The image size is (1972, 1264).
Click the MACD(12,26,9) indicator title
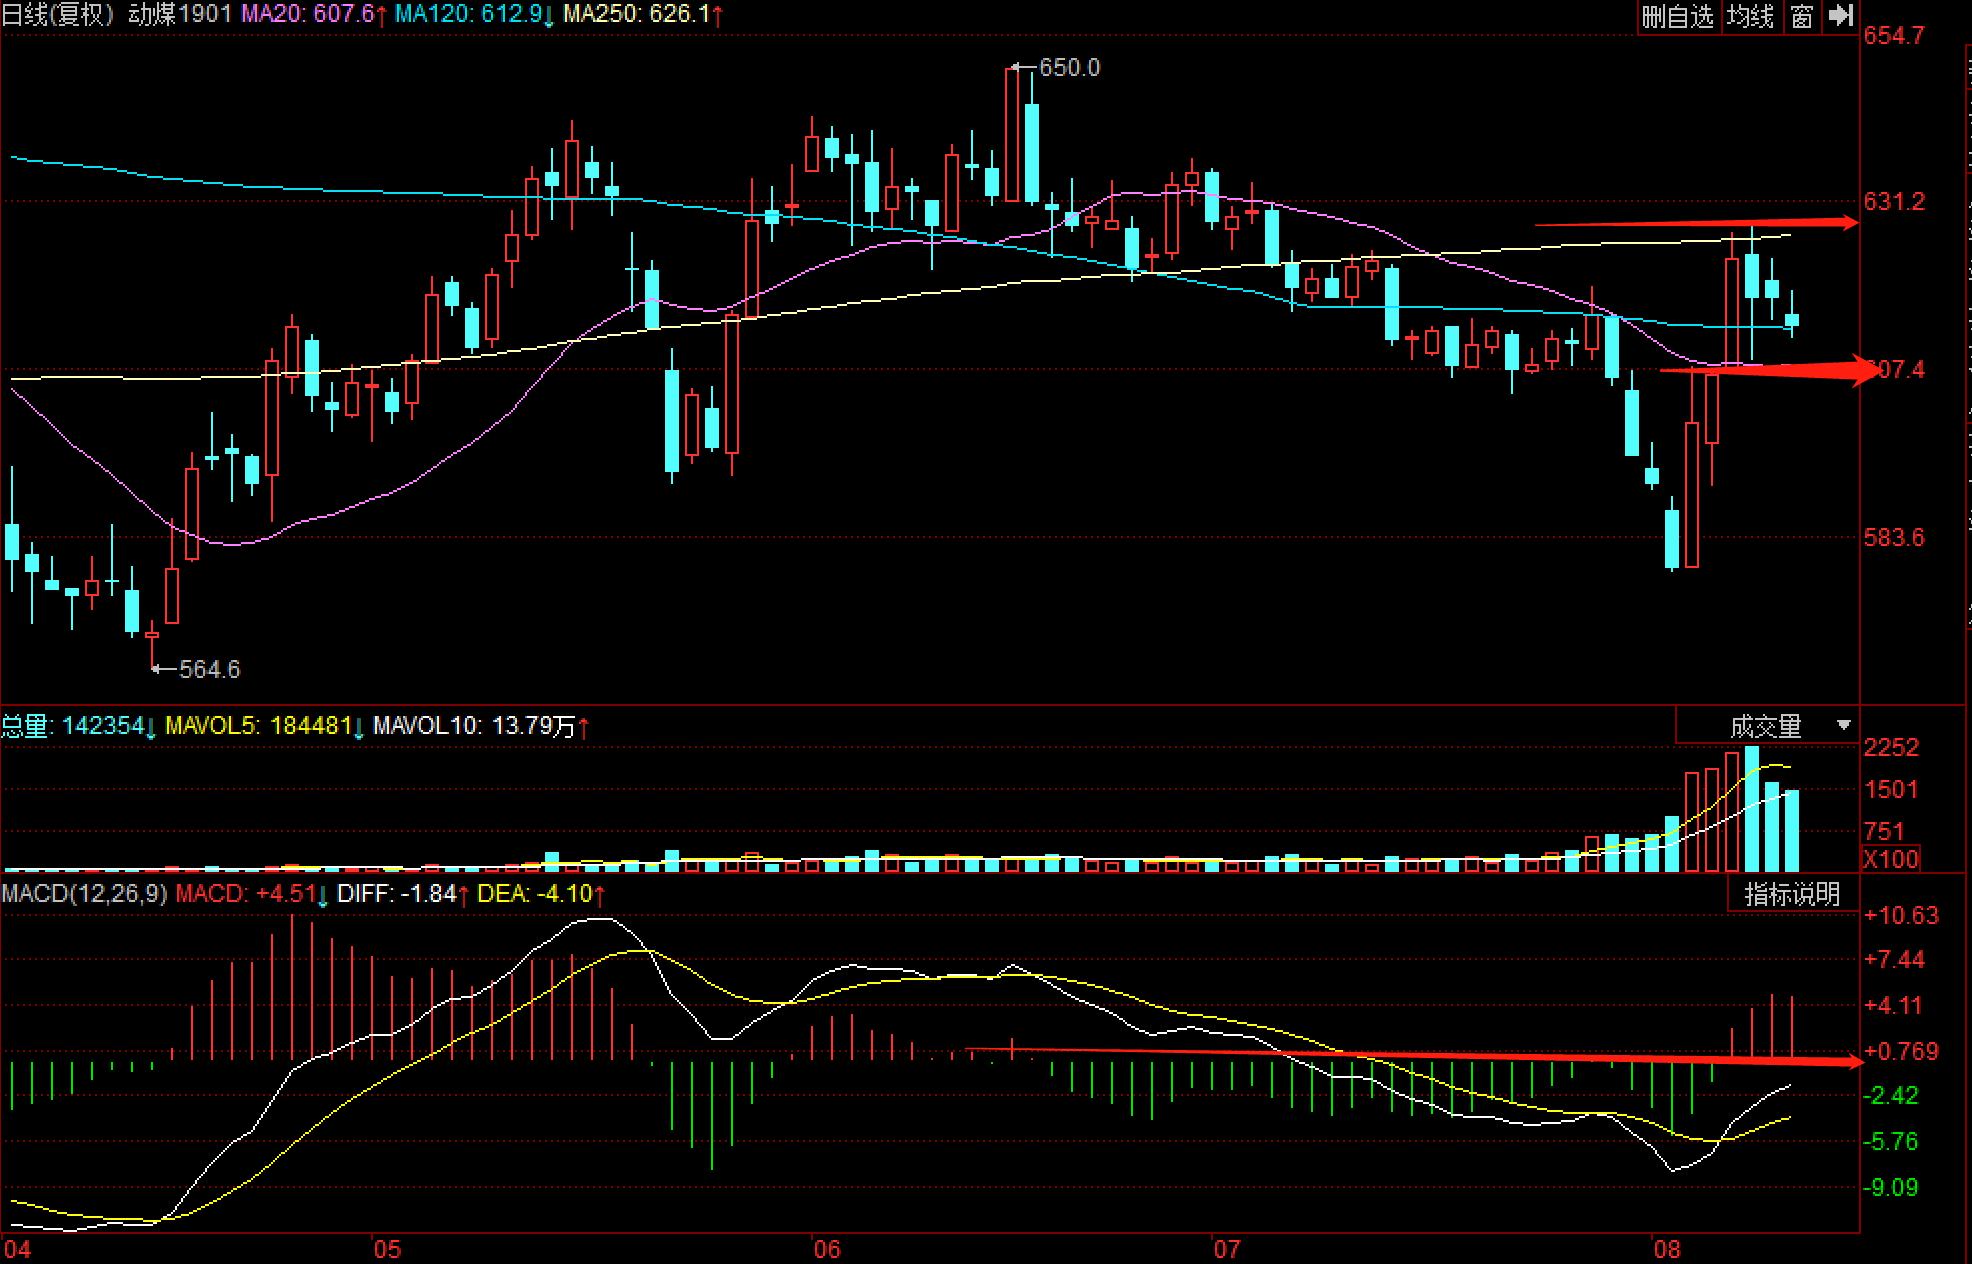click(x=85, y=893)
